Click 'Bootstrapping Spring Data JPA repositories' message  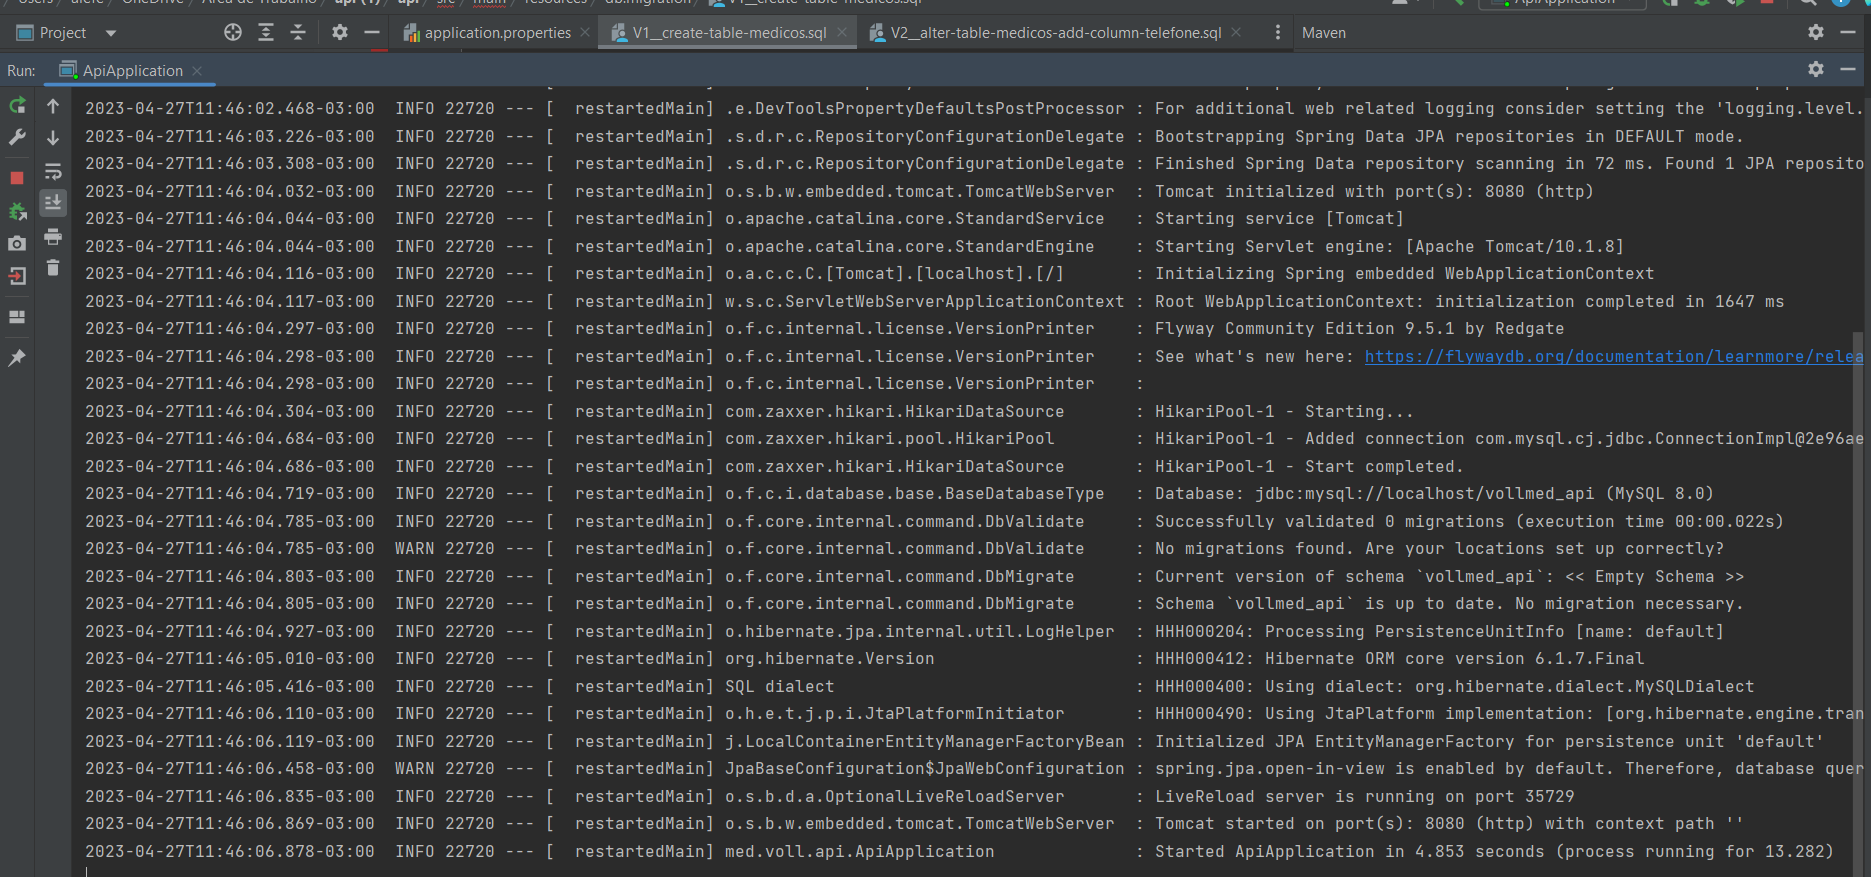tap(1449, 136)
